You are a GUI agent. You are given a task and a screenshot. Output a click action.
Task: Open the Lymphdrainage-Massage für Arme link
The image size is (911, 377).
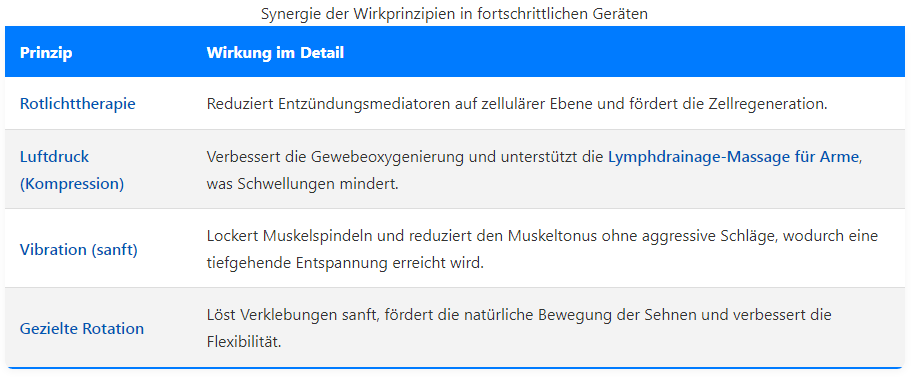coord(733,157)
